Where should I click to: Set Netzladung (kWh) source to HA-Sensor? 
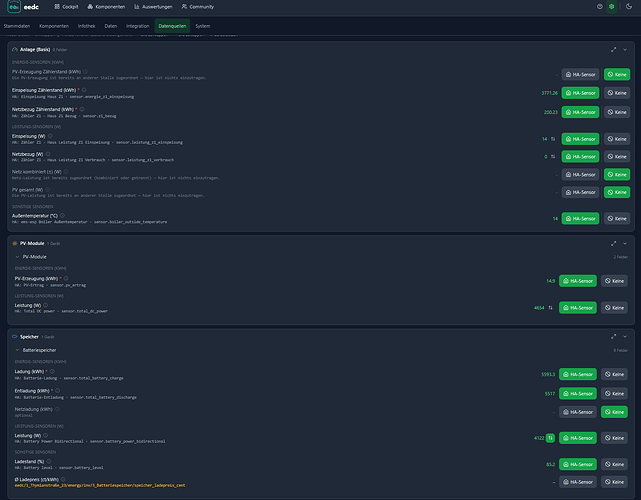pos(578,412)
